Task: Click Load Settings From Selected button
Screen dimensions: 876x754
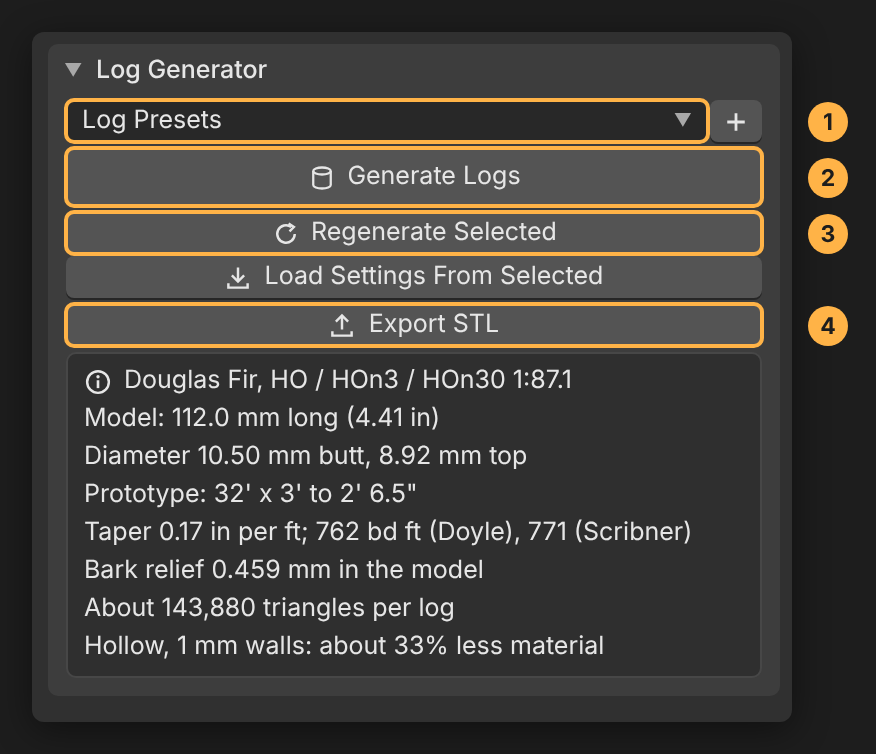Action: tap(414, 277)
